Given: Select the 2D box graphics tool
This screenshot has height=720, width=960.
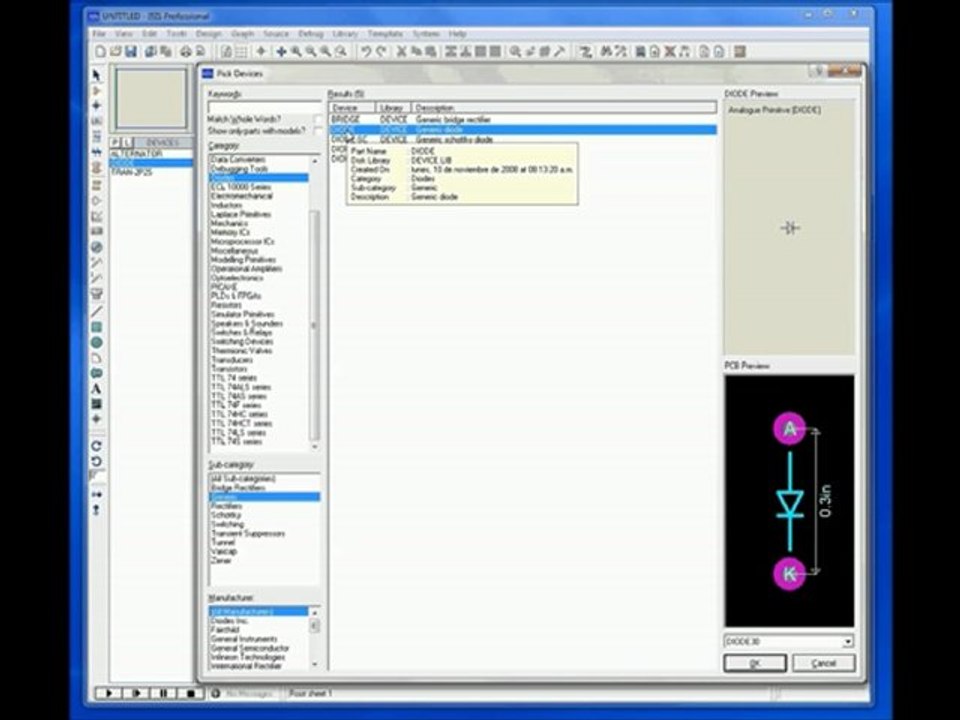Looking at the screenshot, I should pyautogui.click(x=96, y=328).
